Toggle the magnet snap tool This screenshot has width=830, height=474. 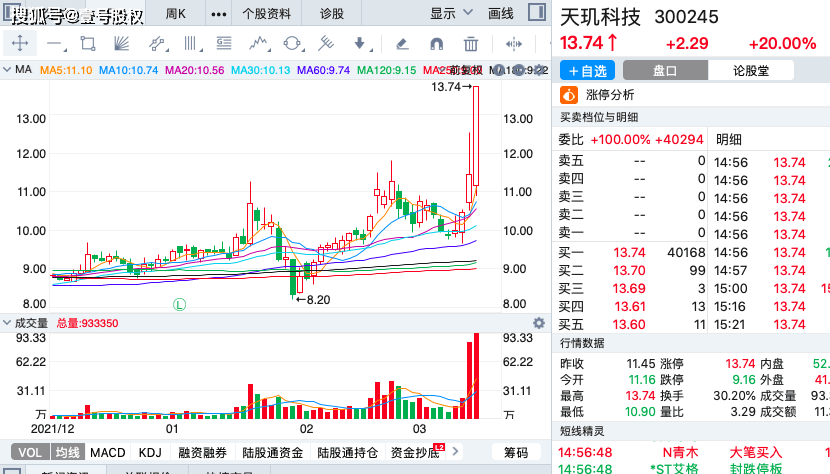pyautogui.click(x=436, y=44)
